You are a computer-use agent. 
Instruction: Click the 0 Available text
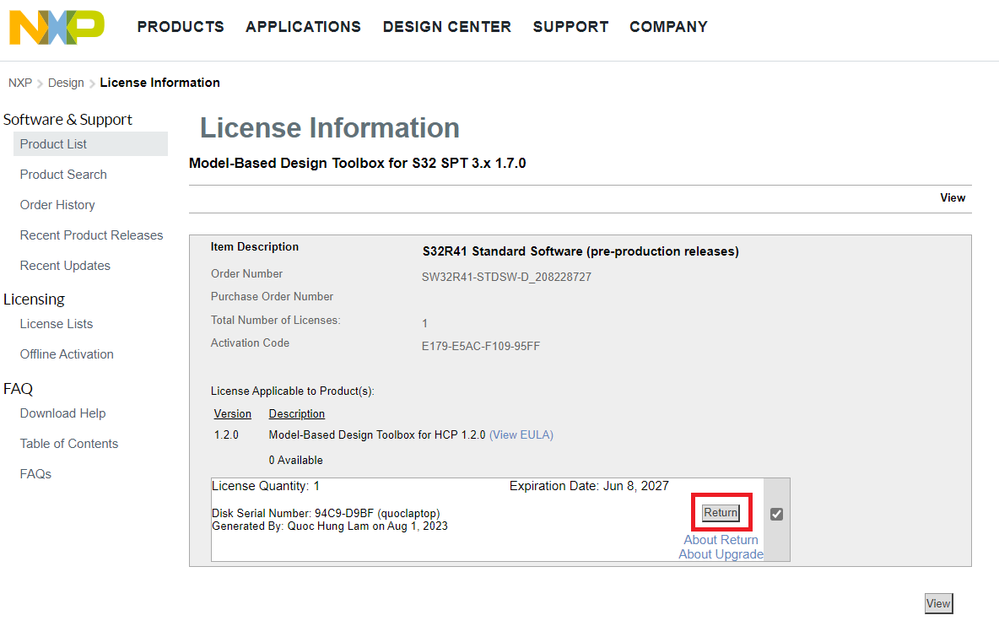[296, 460]
